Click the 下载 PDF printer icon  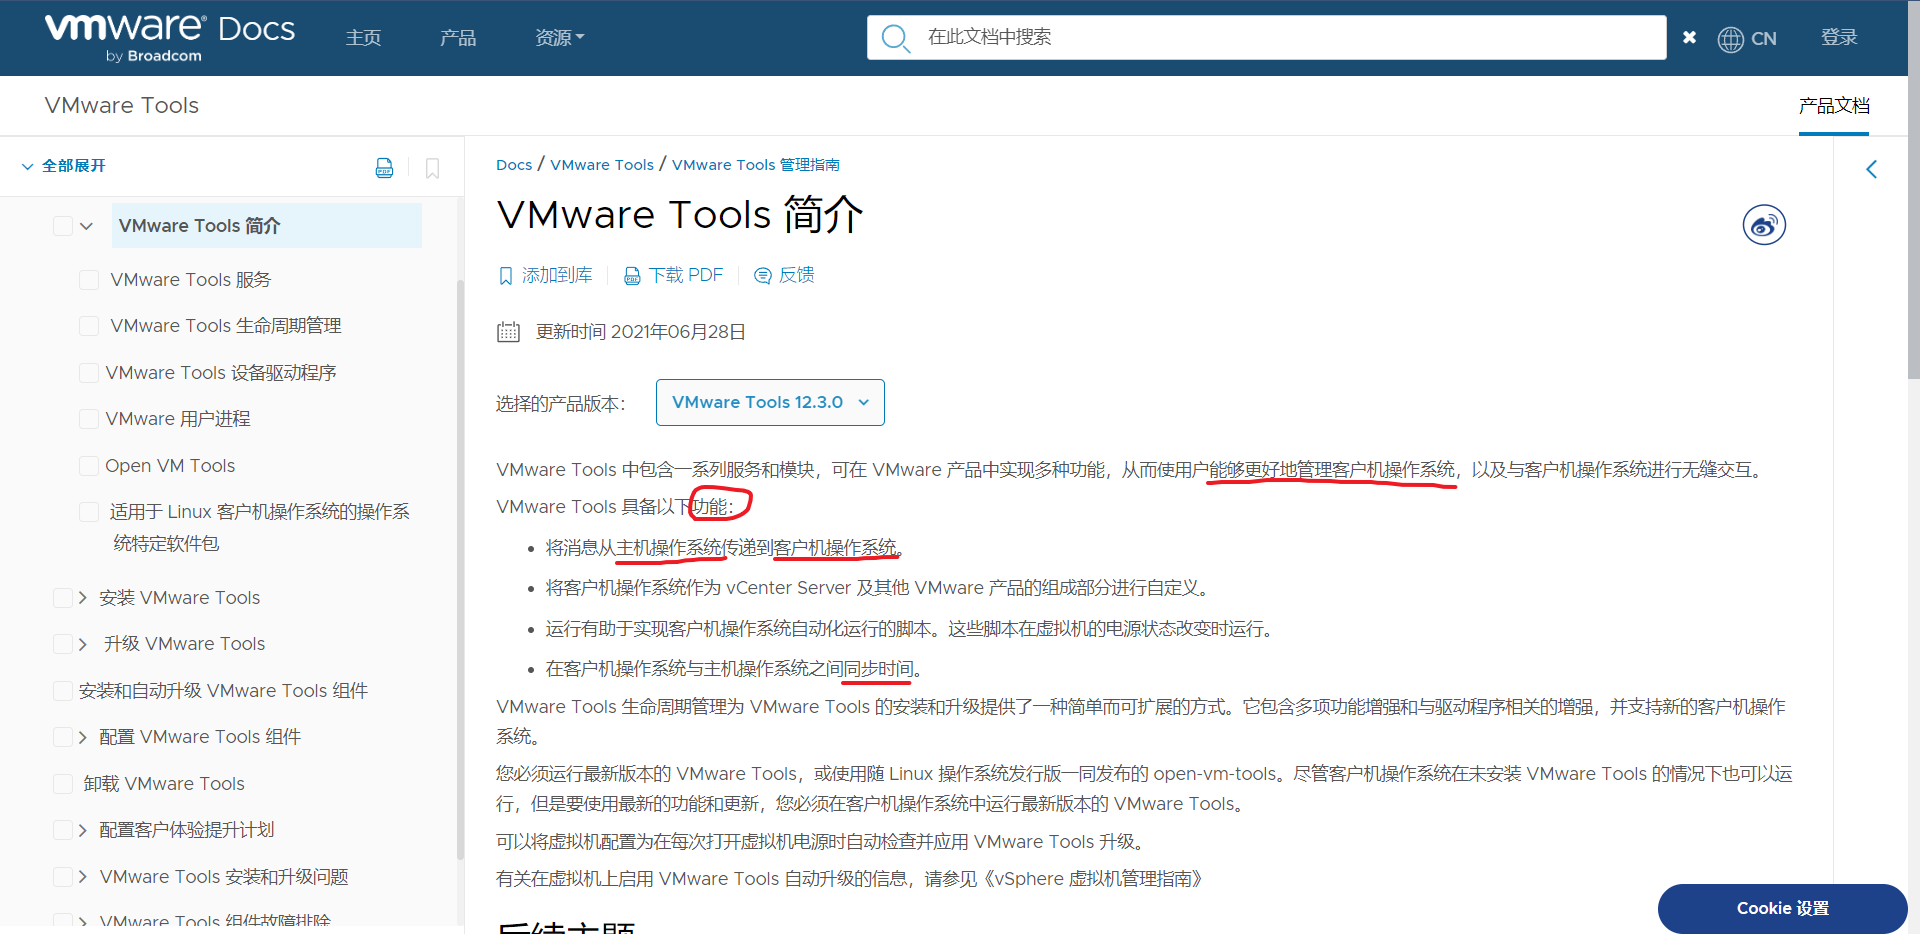click(632, 276)
